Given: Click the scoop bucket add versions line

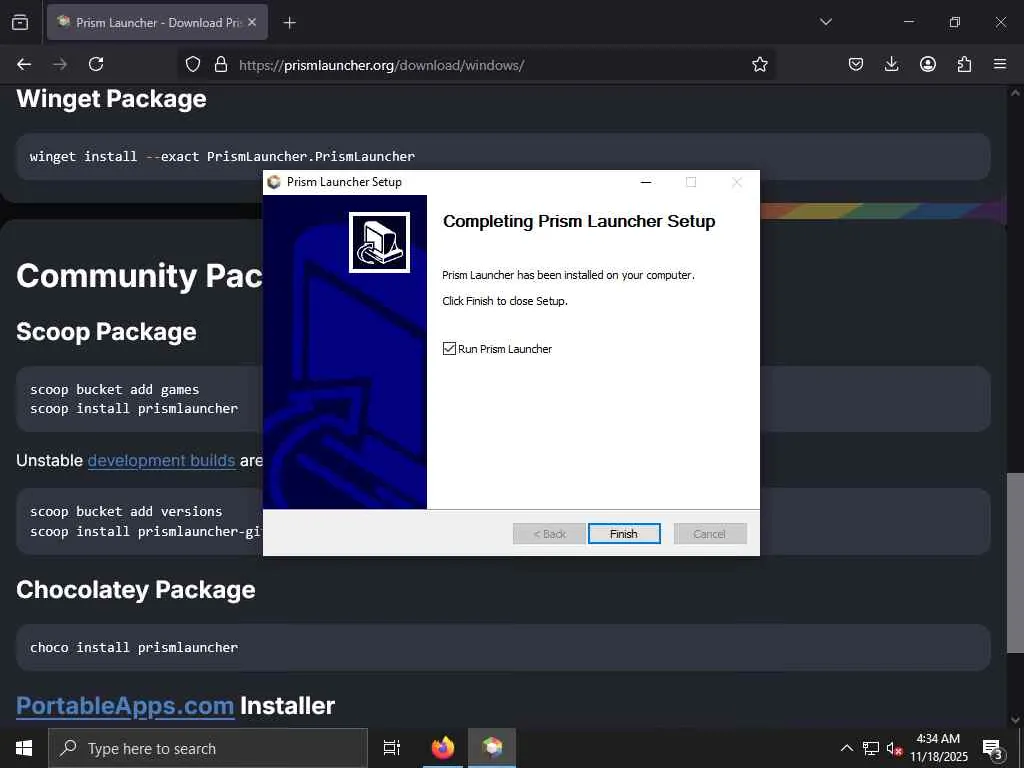Looking at the screenshot, I should [x=126, y=511].
